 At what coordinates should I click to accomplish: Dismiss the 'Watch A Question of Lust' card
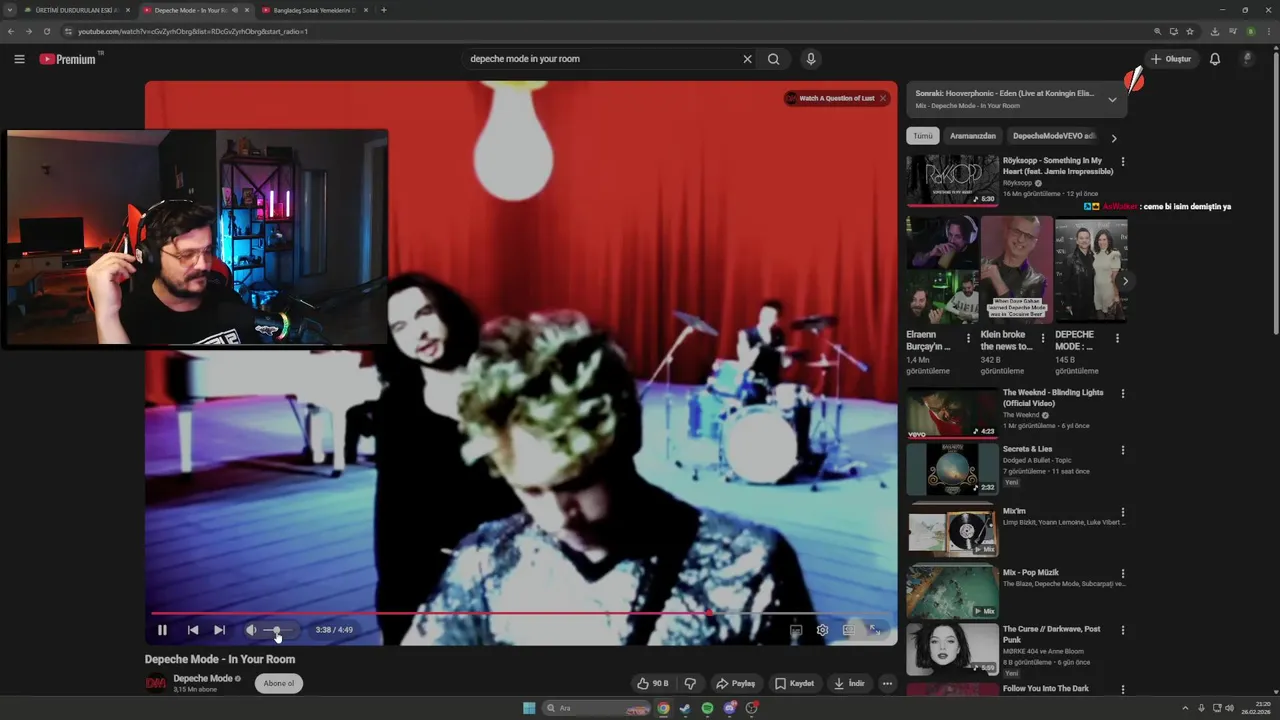pos(883,98)
